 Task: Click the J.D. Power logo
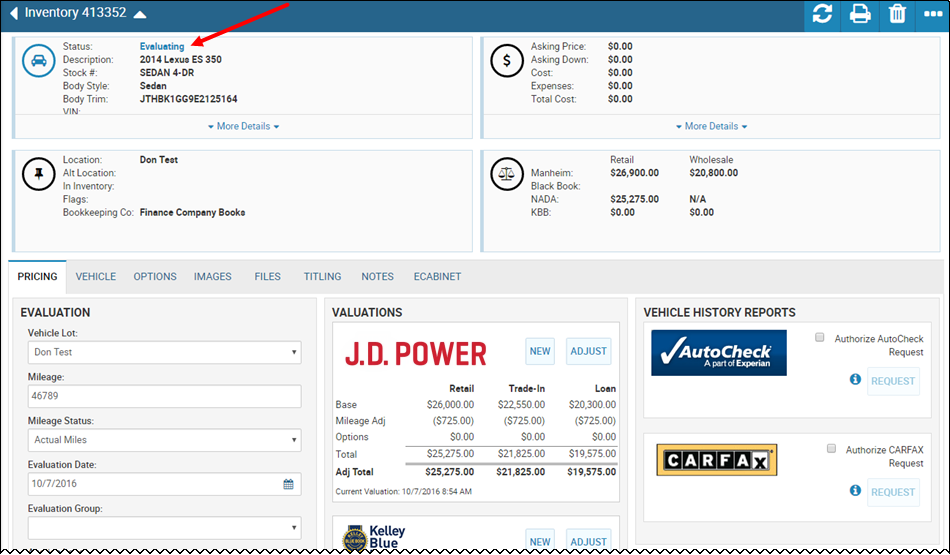(416, 354)
